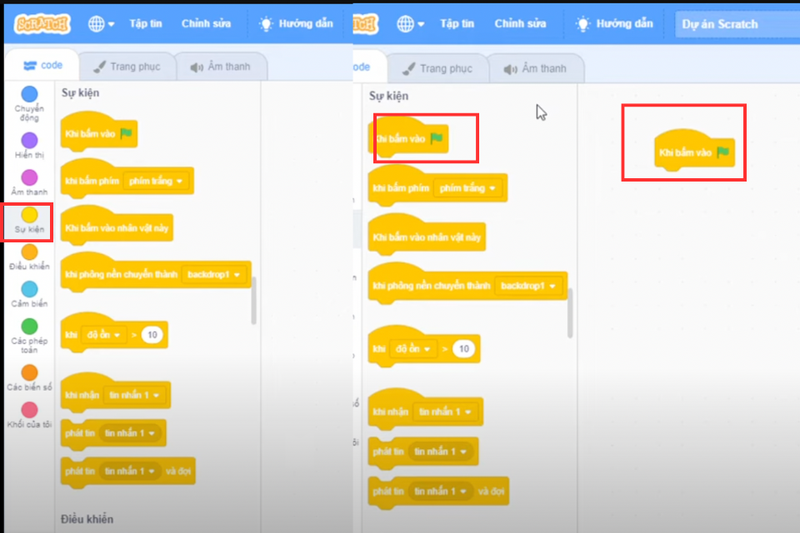
Task: Switch to Trang phục tab in left window
Action: point(127,67)
